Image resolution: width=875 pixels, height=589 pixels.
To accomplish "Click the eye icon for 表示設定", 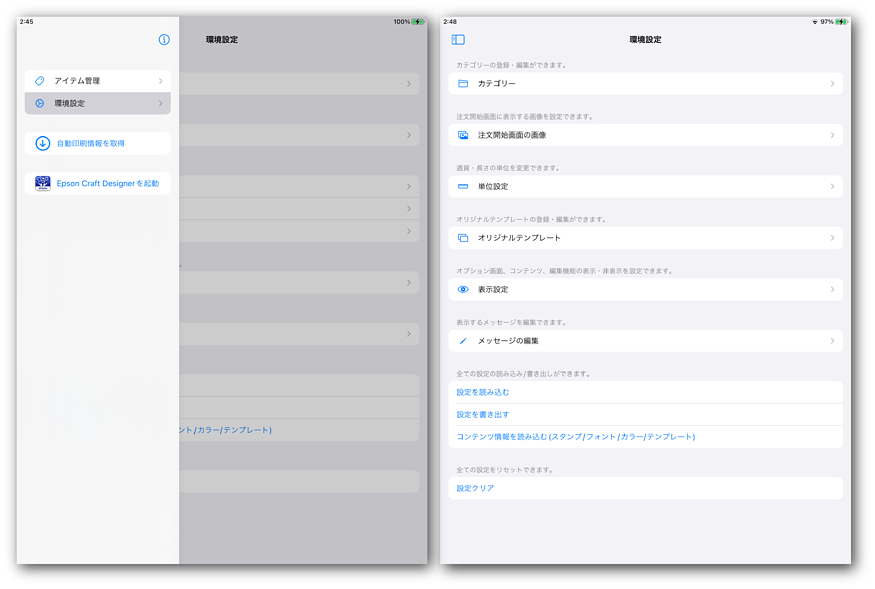I will click(463, 290).
